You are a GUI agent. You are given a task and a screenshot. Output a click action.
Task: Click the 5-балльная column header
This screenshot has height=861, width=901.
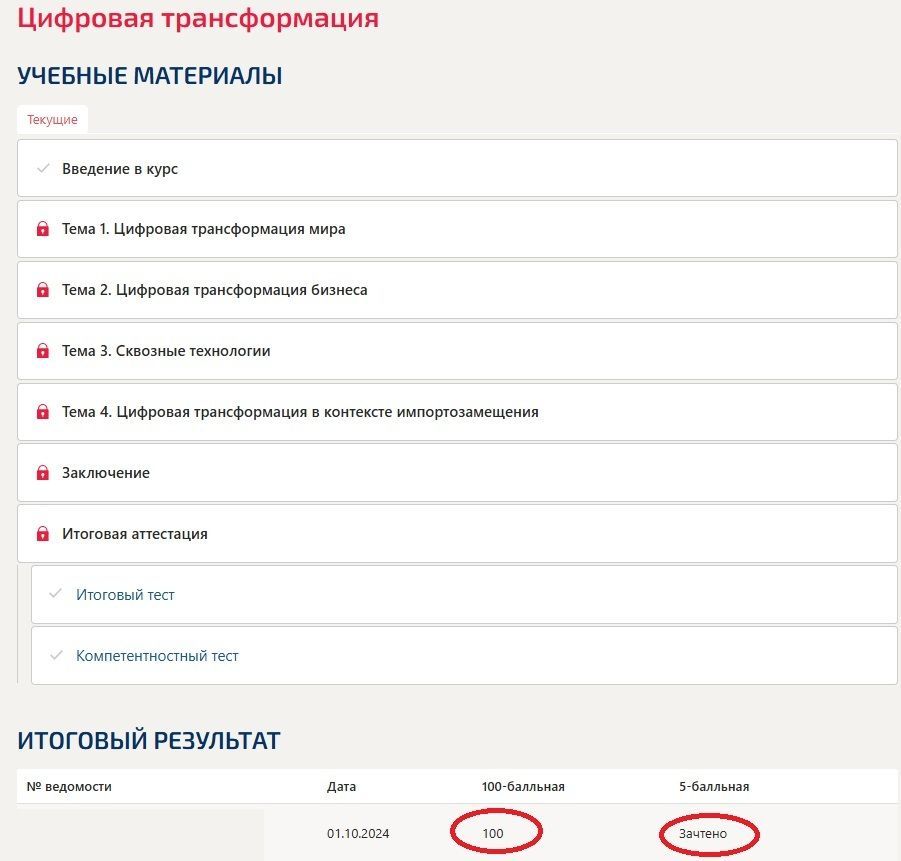(x=714, y=786)
